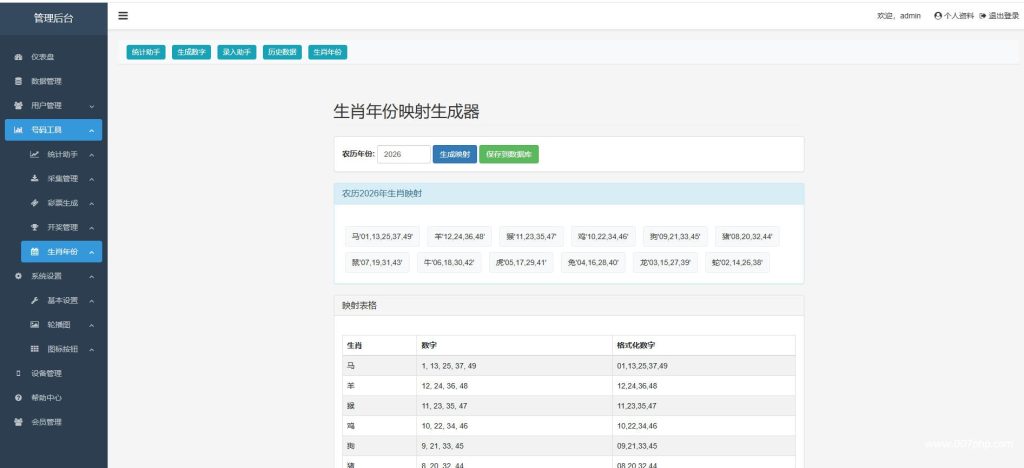The height and width of the screenshot is (468, 1024).
Task: Click the sidebar 统计助手 line chart icon
Action: [35, 155]
